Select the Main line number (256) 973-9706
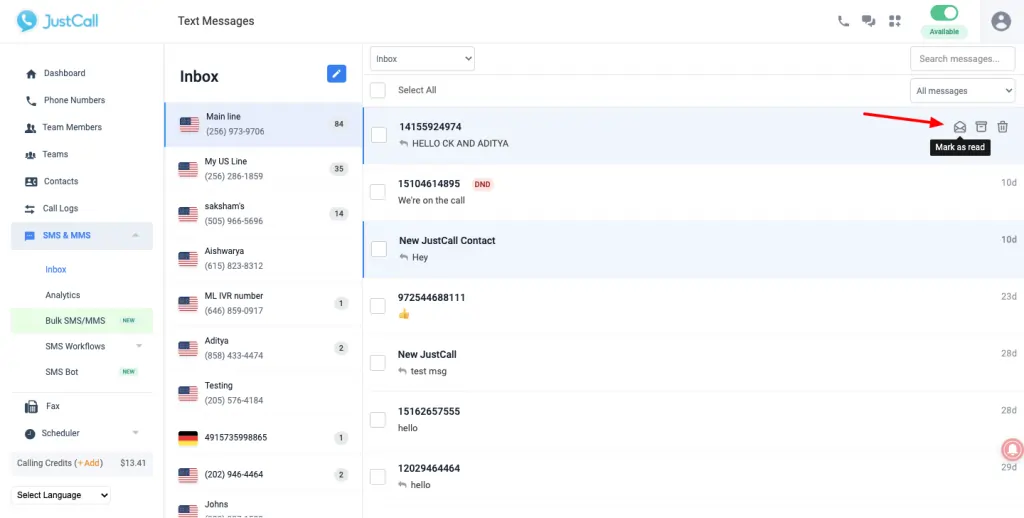 click(x=263, y=124)
